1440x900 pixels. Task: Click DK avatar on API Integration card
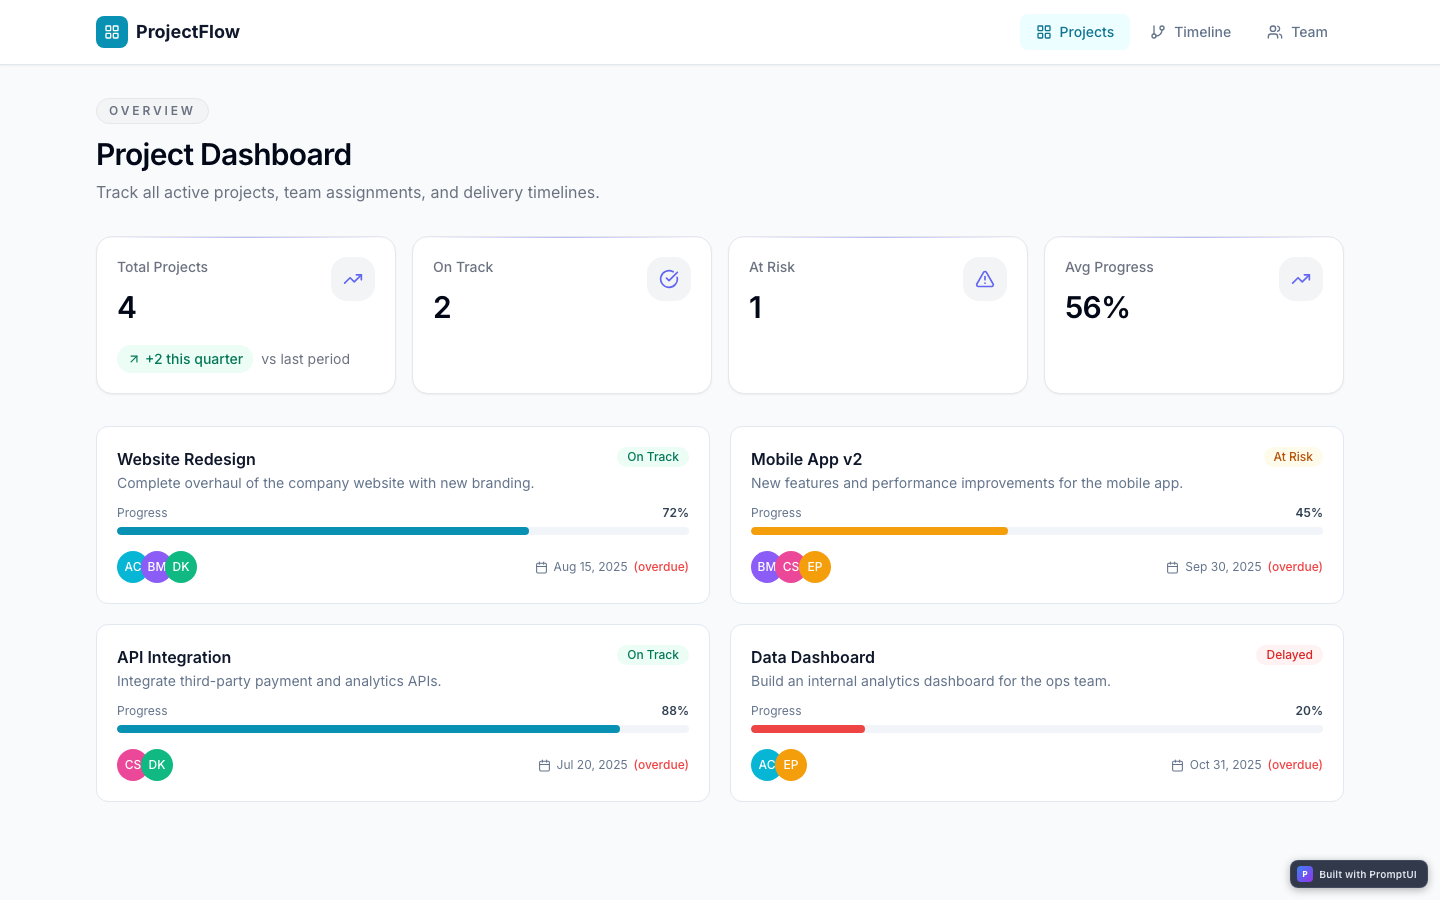point(157,765)
